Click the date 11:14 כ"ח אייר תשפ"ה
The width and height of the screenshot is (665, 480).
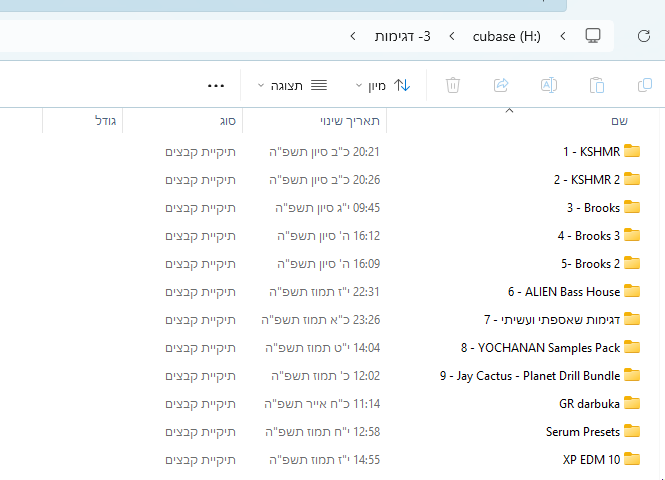pyautogui.click(x=322, y=403)
